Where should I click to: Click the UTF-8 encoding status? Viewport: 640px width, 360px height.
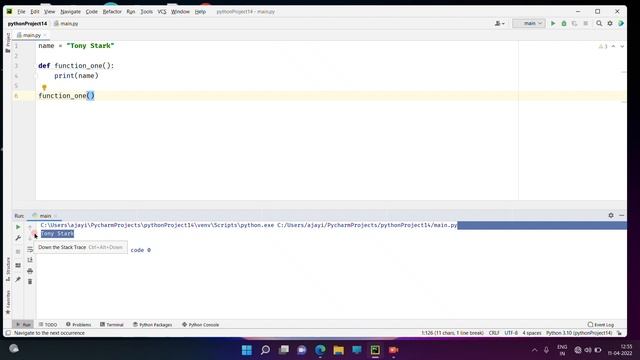[x=511, y=333]
